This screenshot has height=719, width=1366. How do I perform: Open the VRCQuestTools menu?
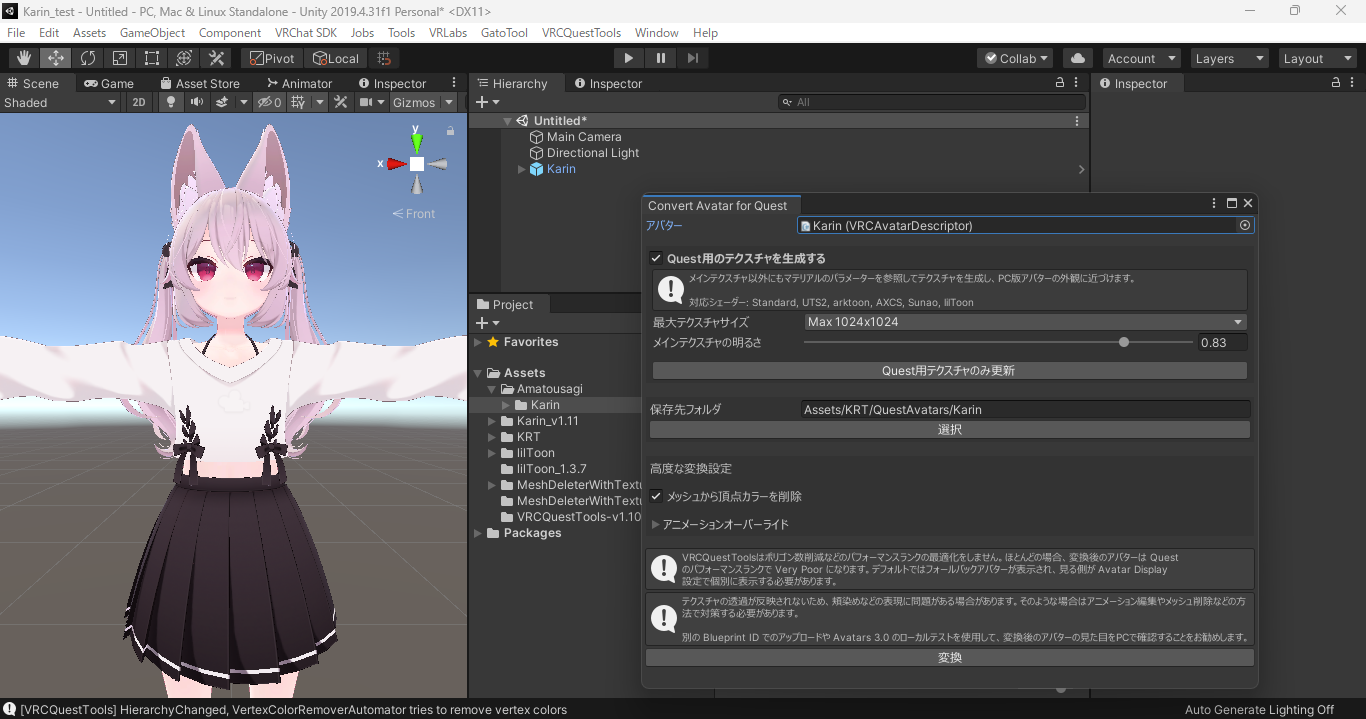click(x=581, y=32)
